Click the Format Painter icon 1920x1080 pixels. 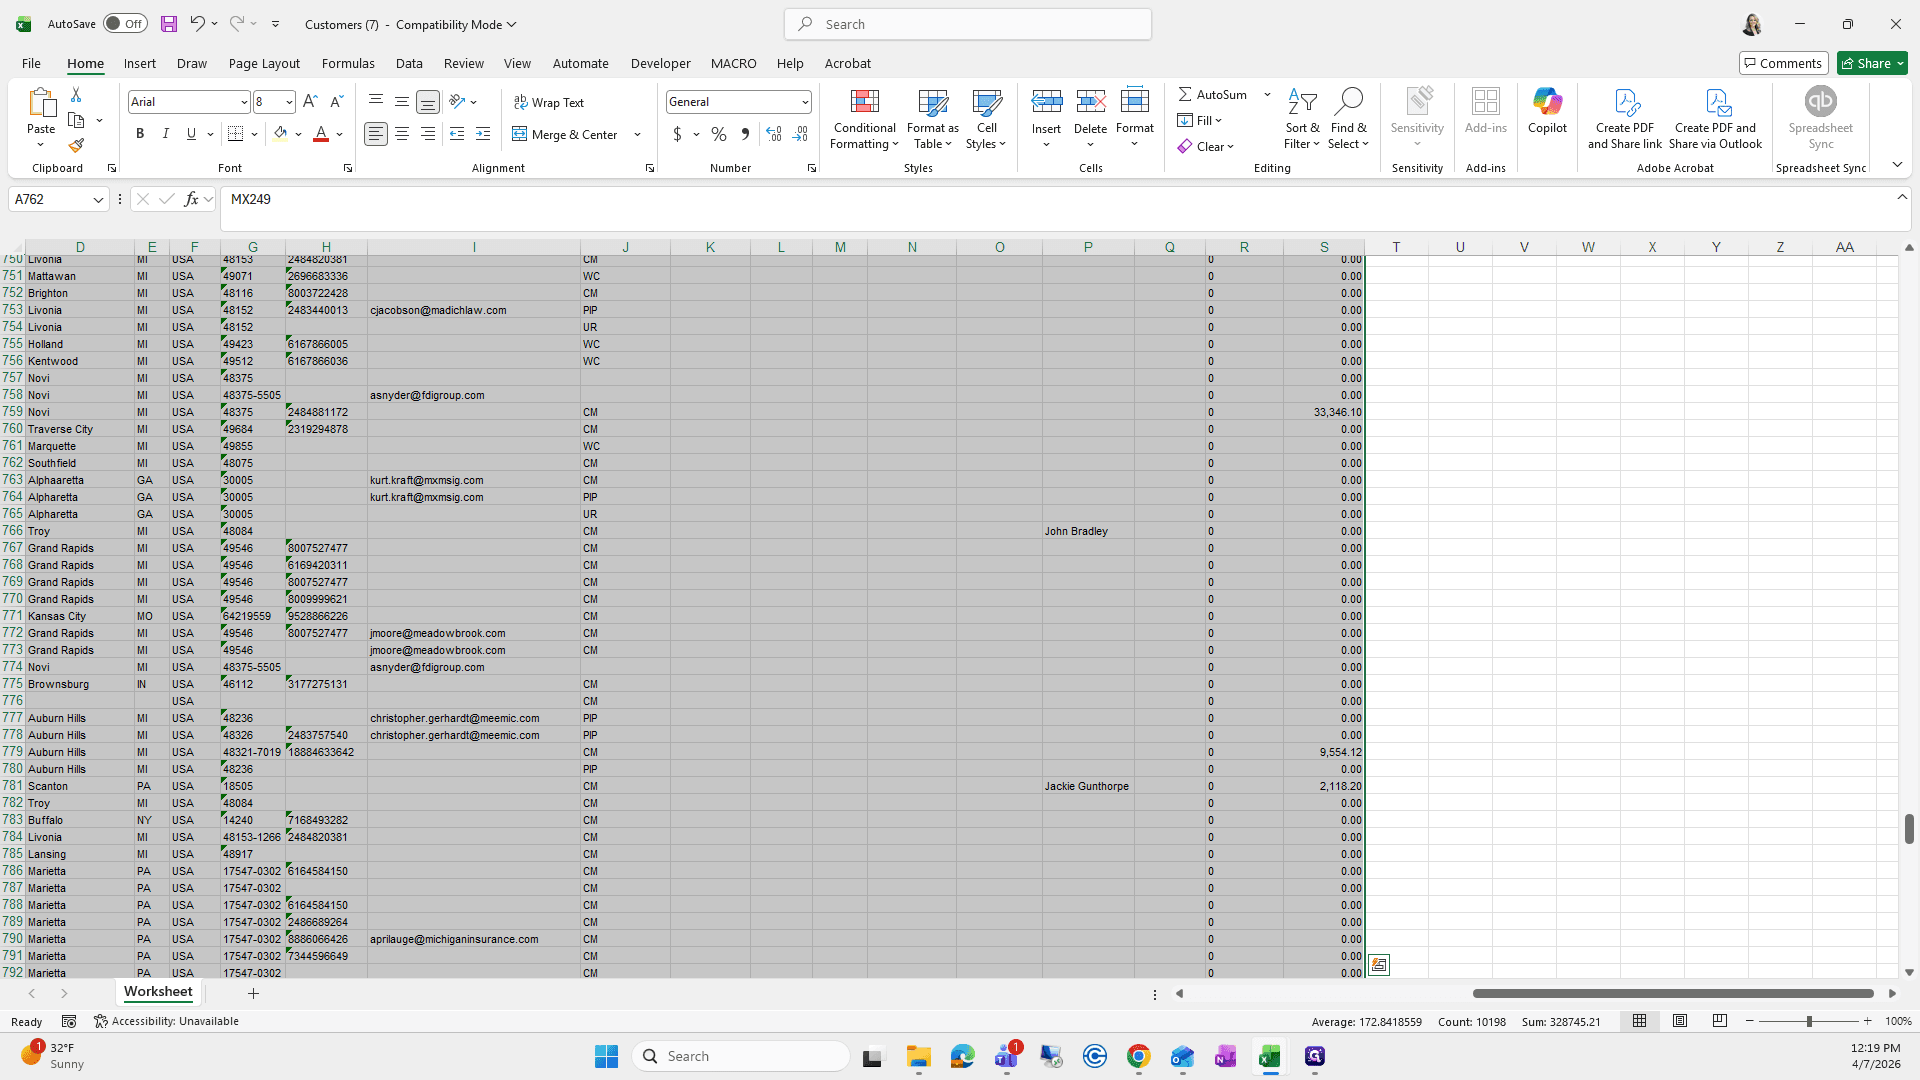click(76, 145)
